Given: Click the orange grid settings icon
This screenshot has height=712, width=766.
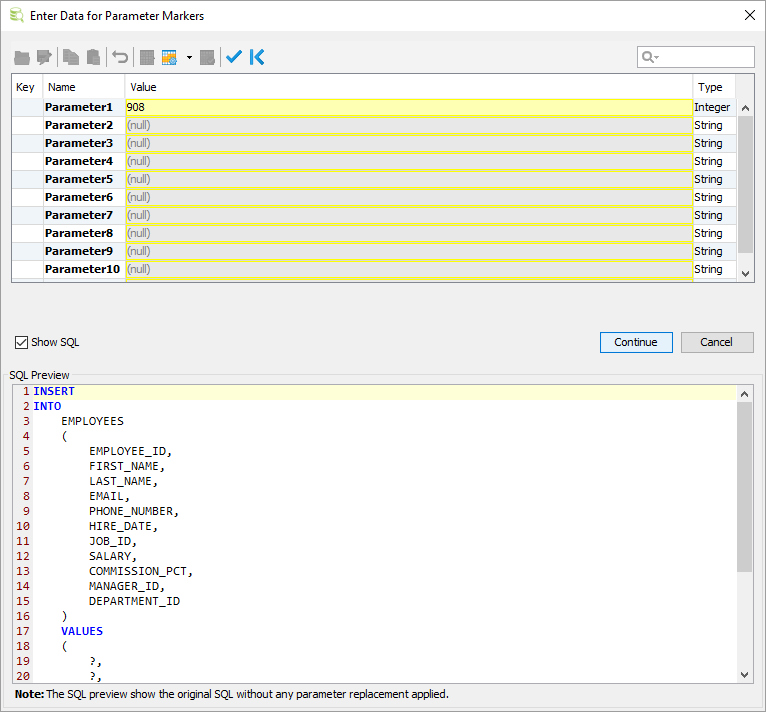Looking at the screenshot, I should [x=169, y=58].
